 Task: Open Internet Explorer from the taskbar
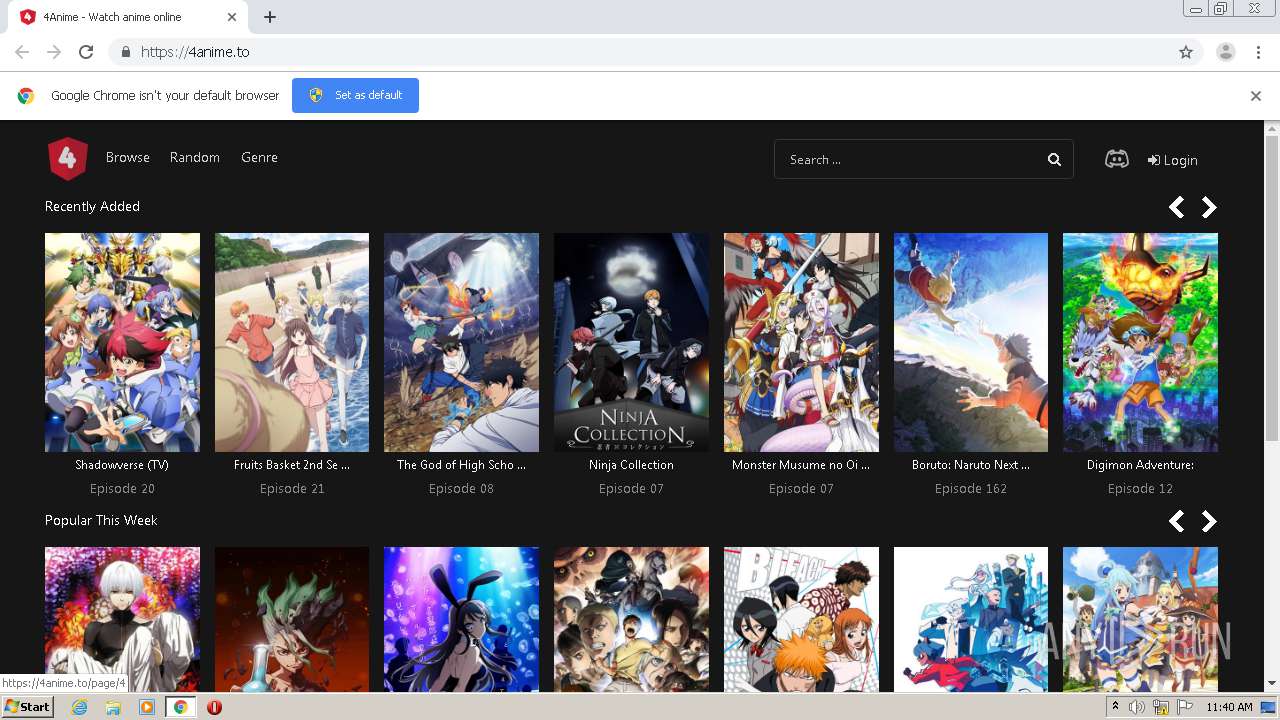pyautogui.click(x=79, y=707)
